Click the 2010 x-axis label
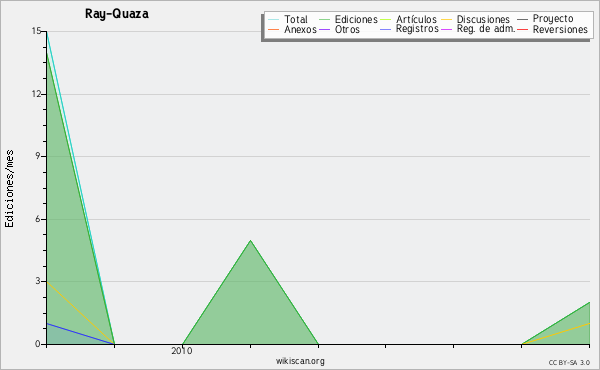 [x=182, y=351]
